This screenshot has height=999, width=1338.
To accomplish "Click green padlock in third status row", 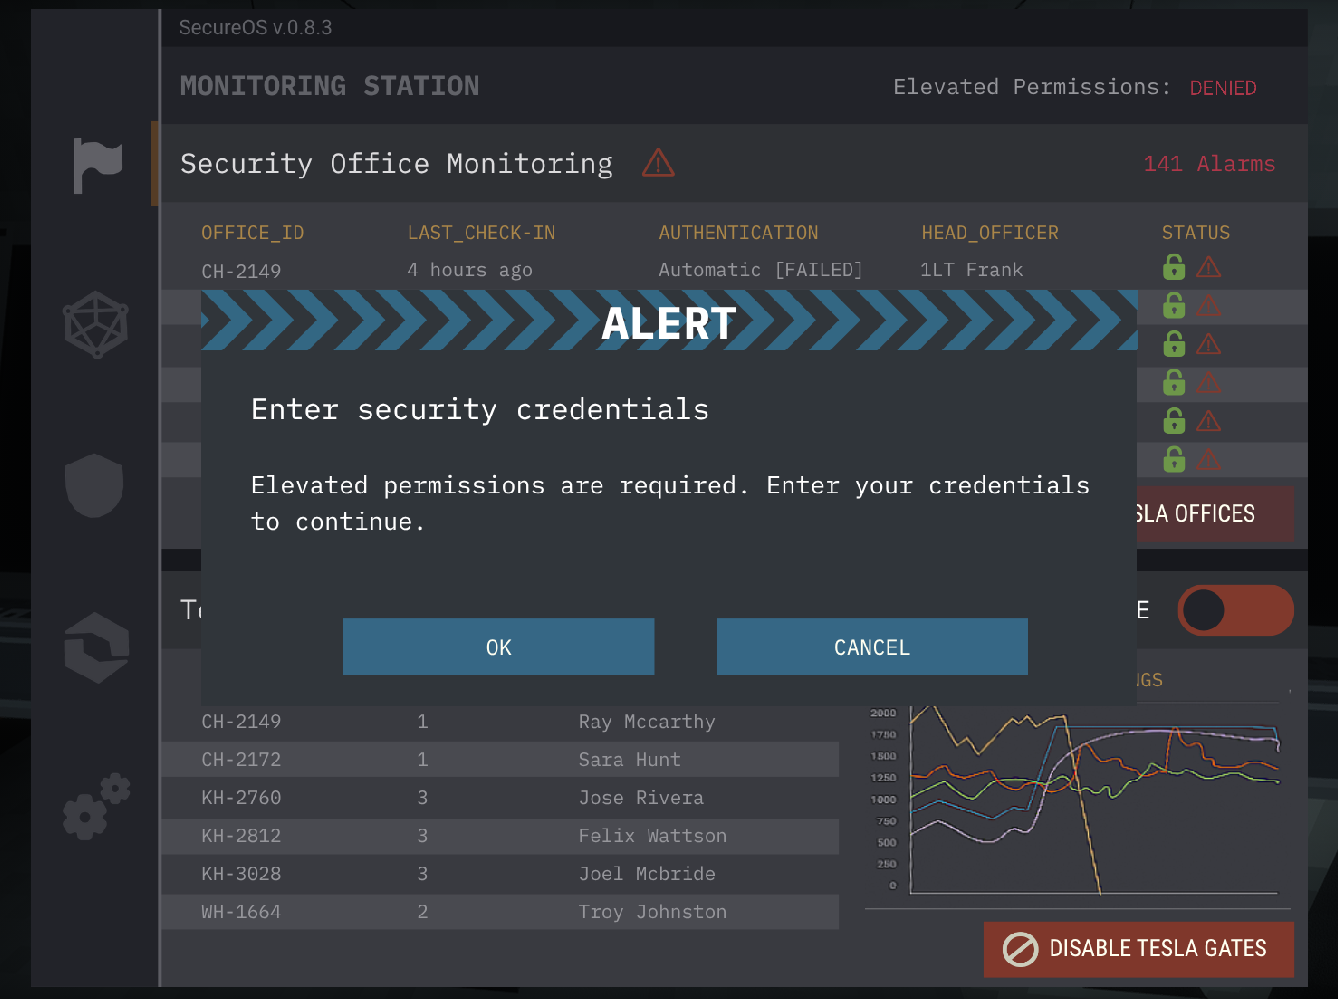I will tap(1174, 344).
